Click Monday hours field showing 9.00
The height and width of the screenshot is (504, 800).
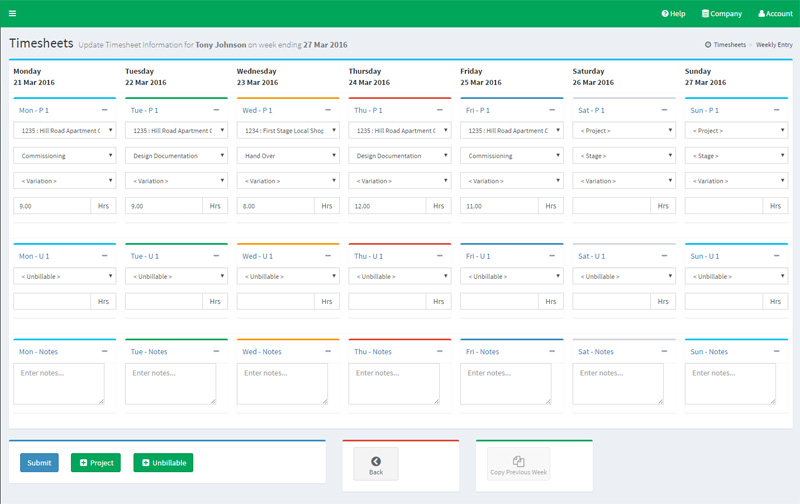[x=52, y=206]
